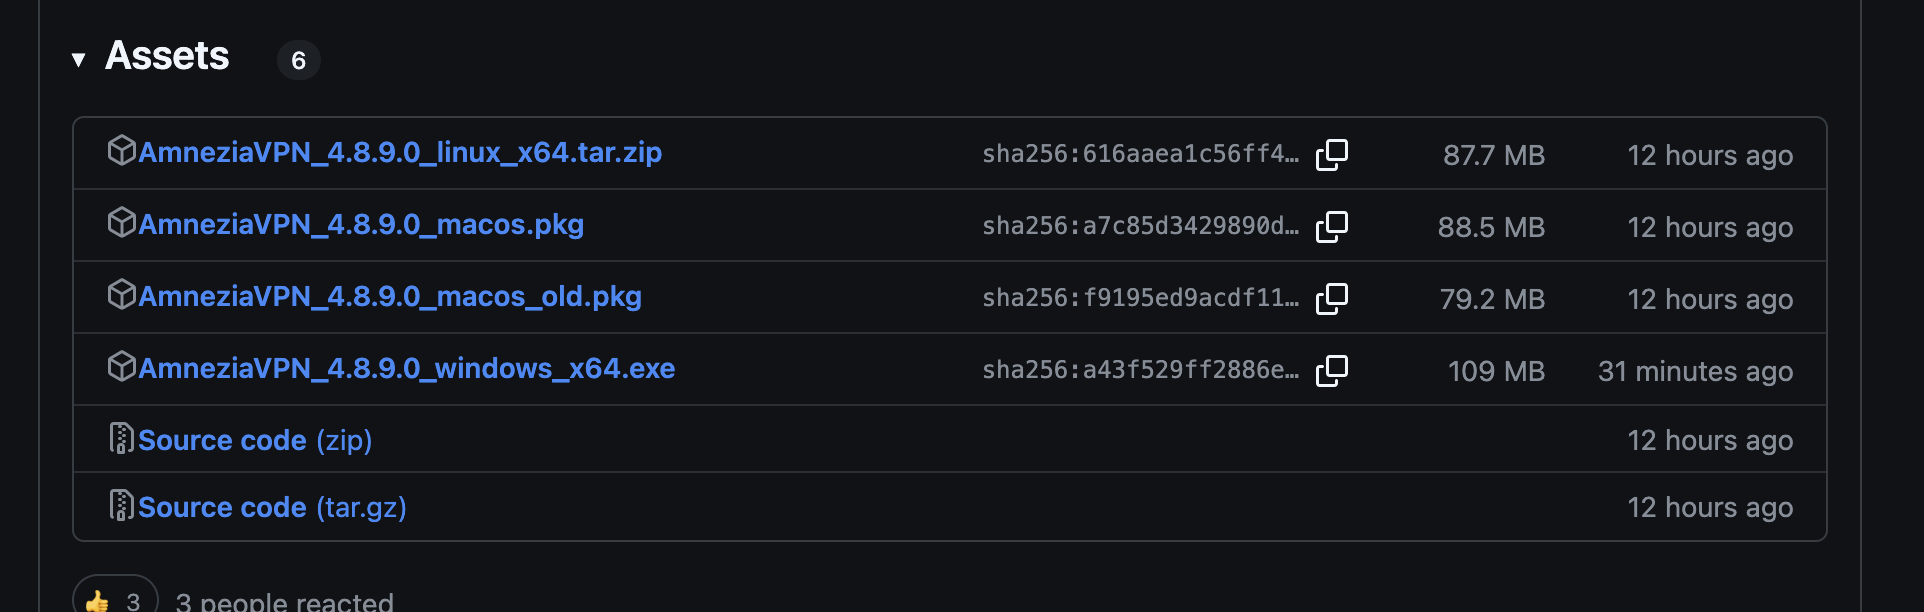Click package icon beside linux_x64.tar.zip
The width and height of the screenshot is (1924, 612).
point(121,151)
